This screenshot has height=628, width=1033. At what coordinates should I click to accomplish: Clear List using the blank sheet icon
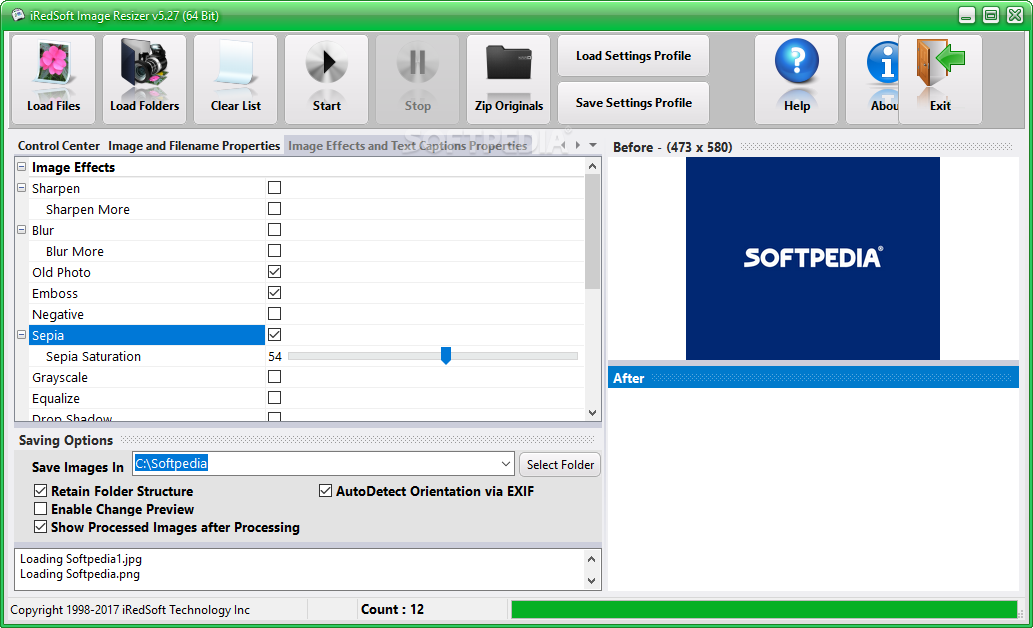[235, 64]
